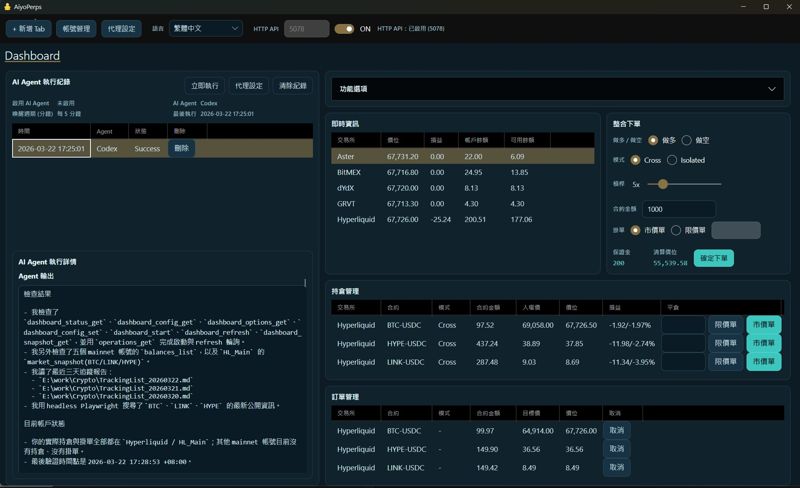Choose Cross margin mode

pos(635,160)
